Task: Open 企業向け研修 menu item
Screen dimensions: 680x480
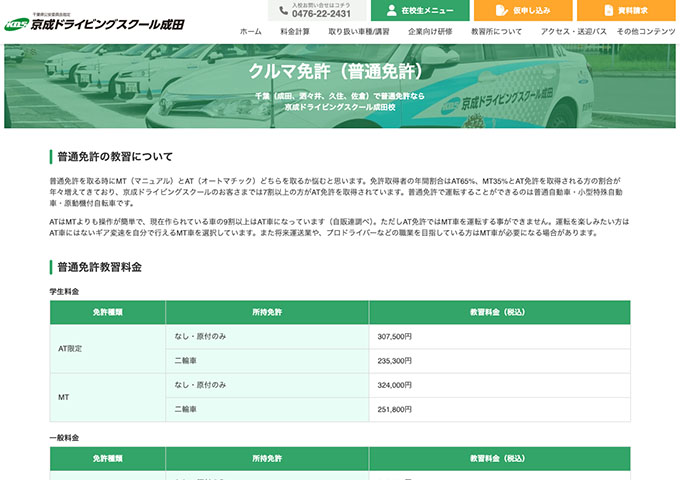Action: click(x=430, y=32)
